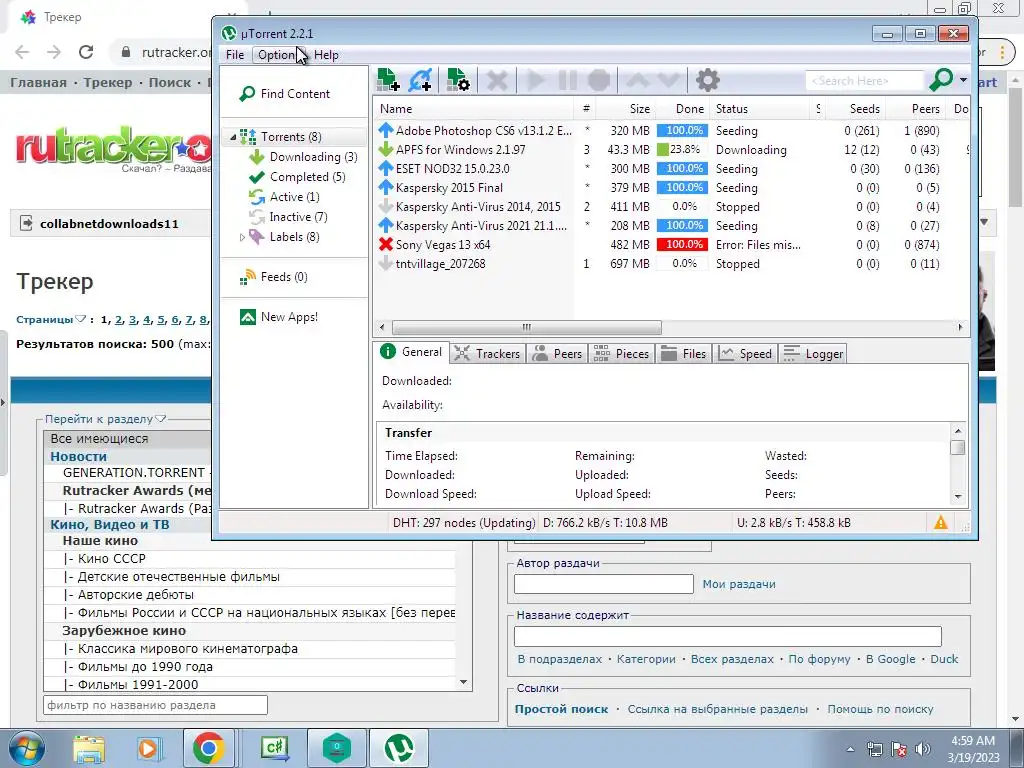
Task: Switch to the Peers tab
Action: [557, 353]
